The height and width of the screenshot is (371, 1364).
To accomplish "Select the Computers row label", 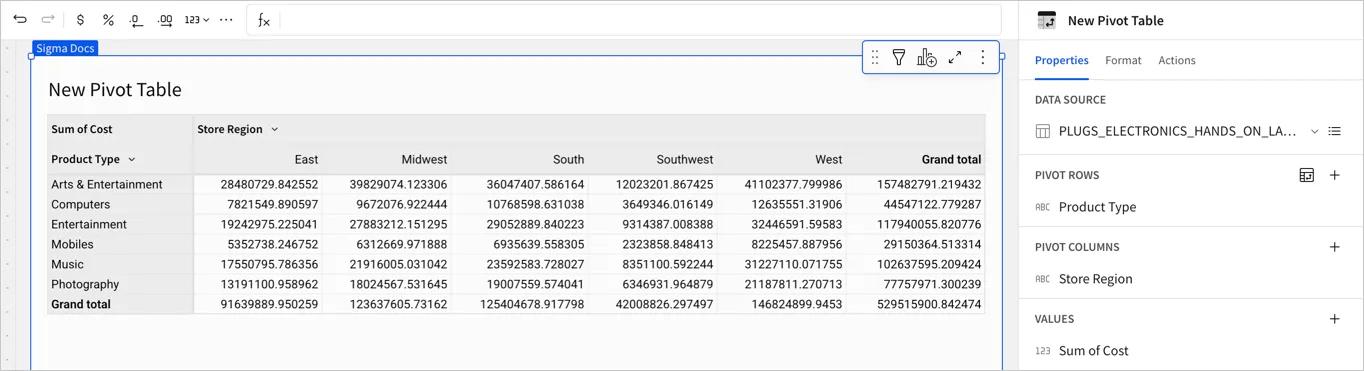I will (120, 204).
